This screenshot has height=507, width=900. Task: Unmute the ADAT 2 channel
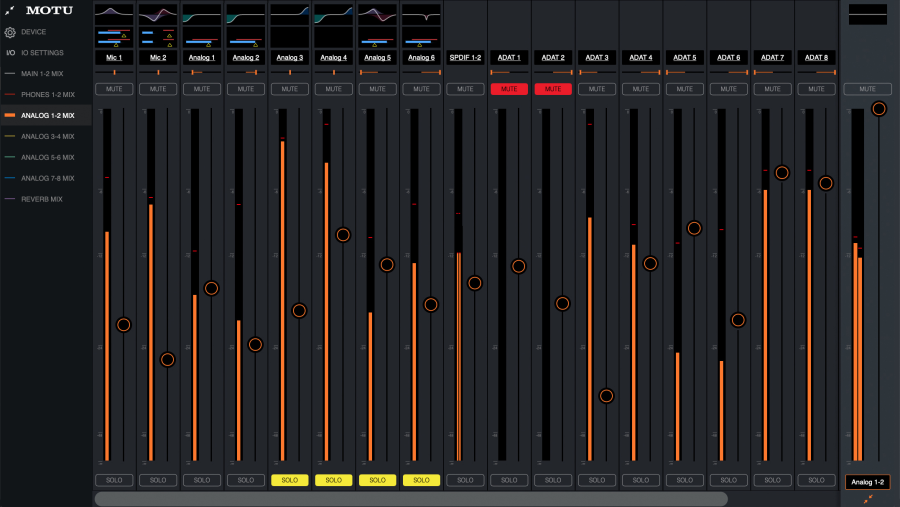pyautogui.click(x=553, y=89)
